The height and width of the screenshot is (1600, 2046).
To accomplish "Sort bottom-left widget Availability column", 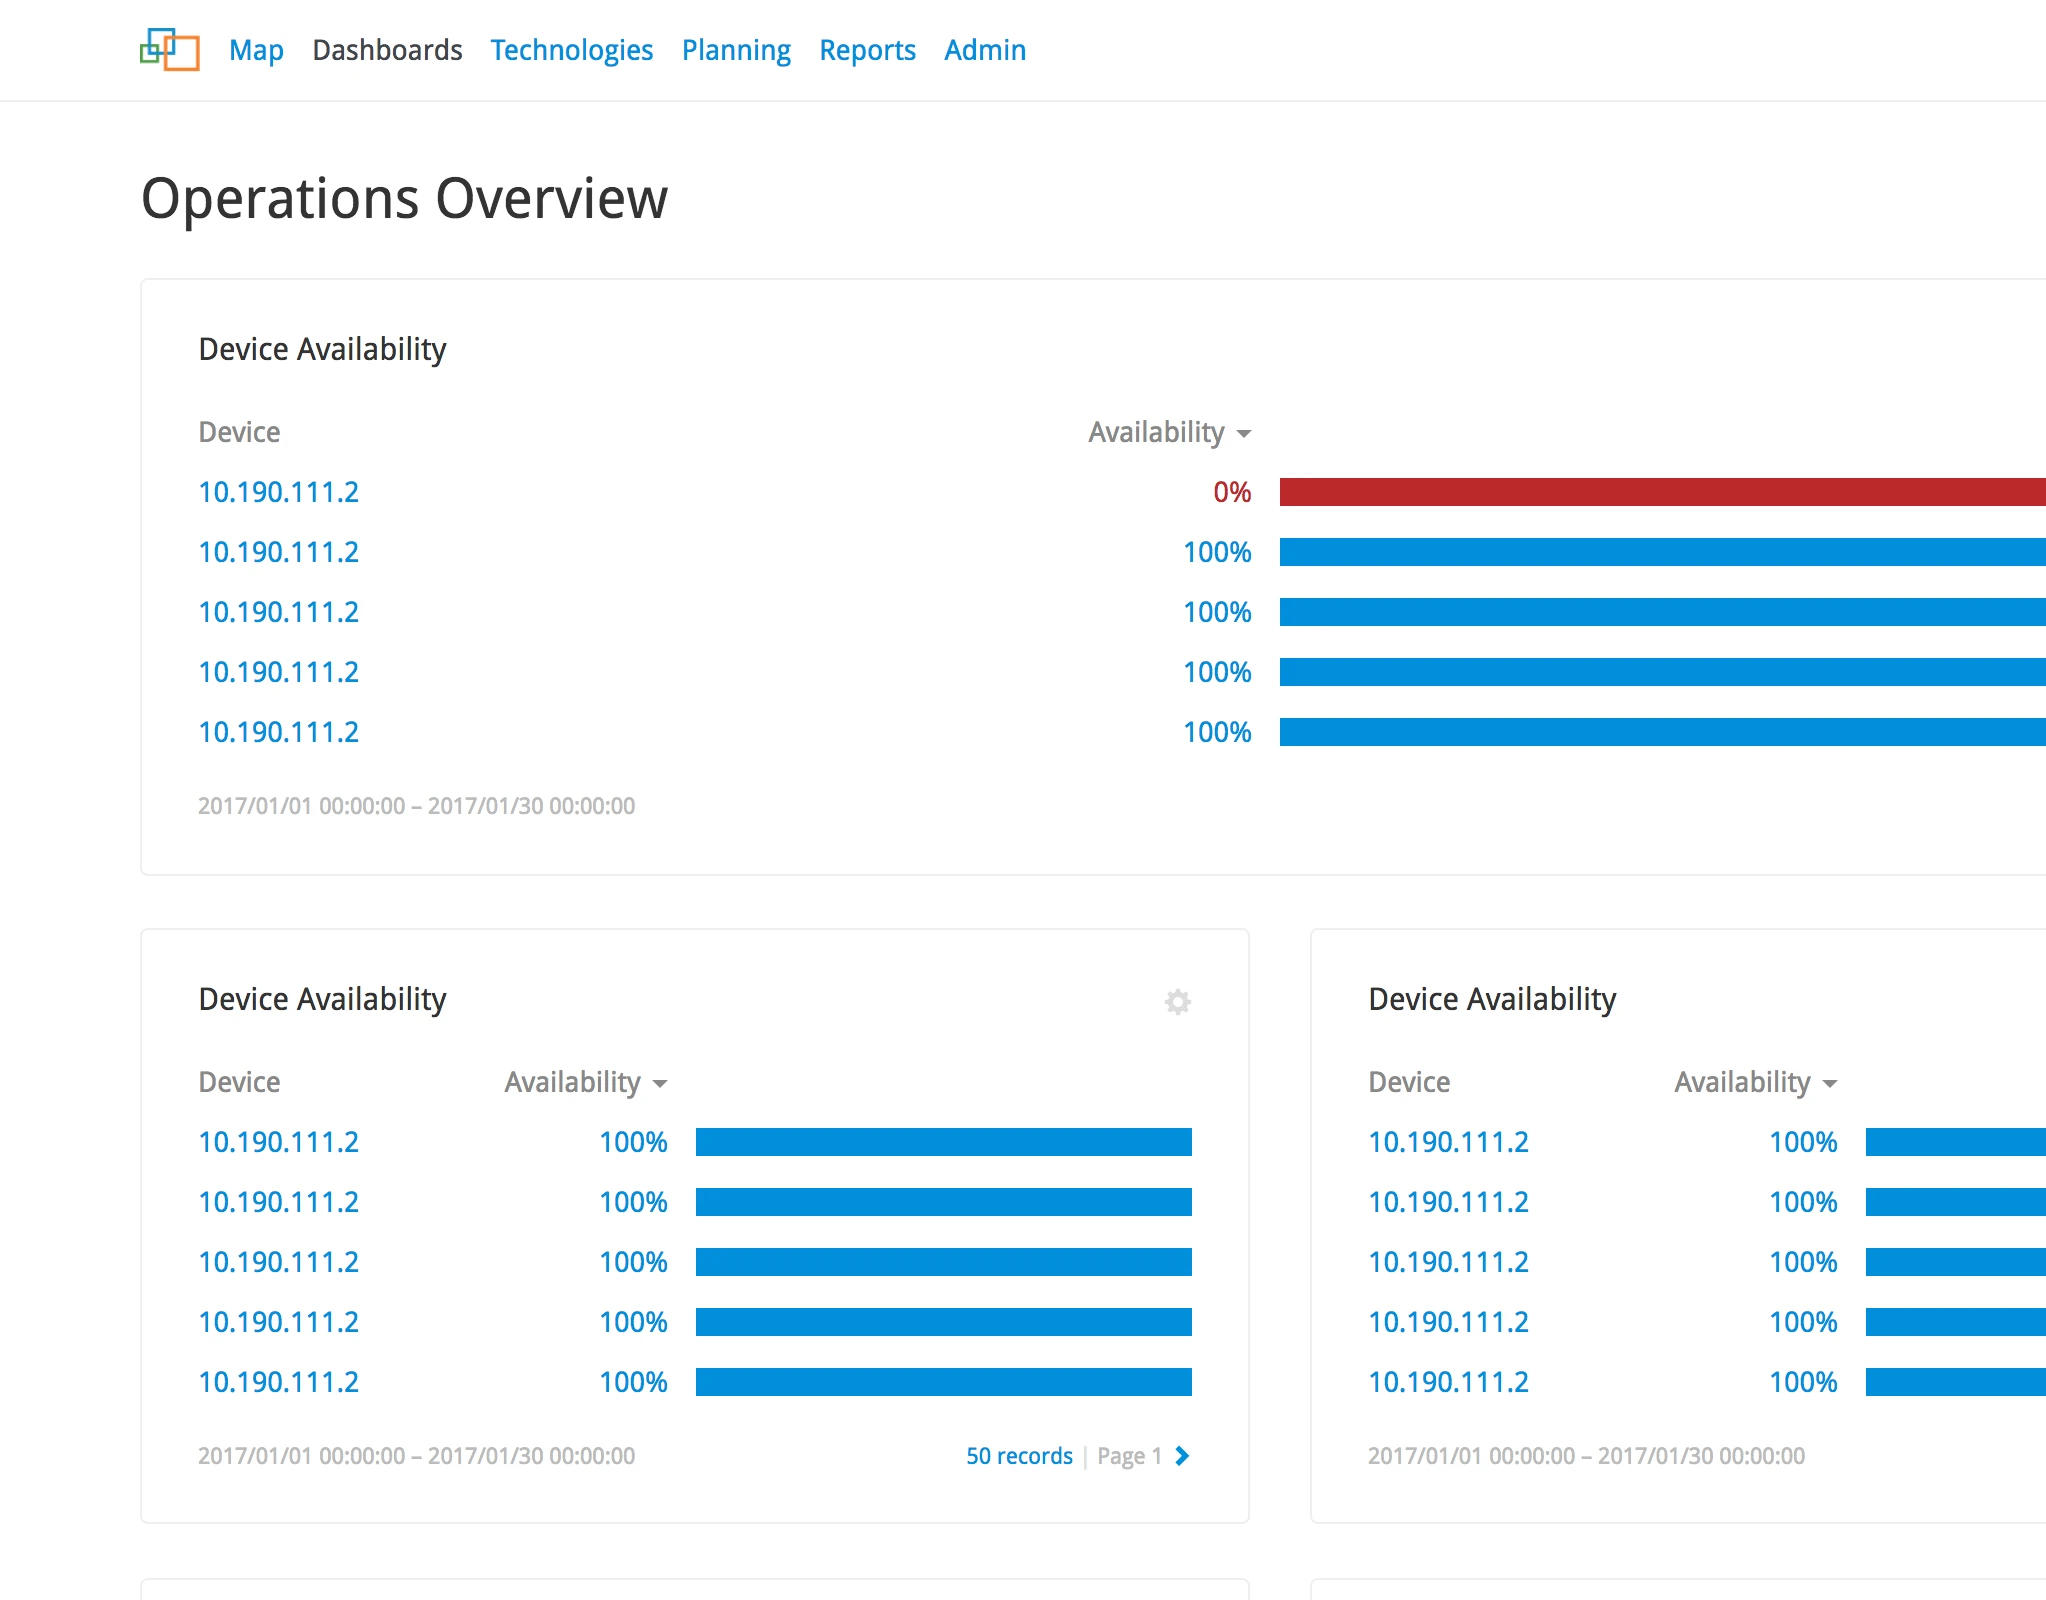I will tap(584, 1082).
